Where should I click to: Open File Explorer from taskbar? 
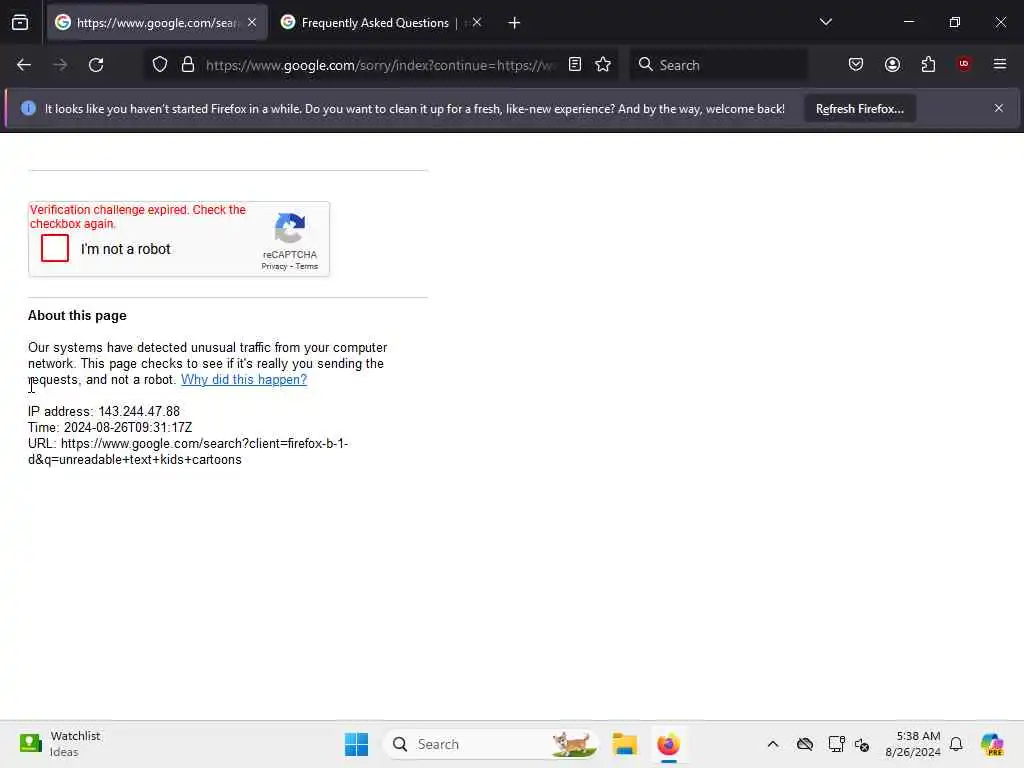click(624, 744)
